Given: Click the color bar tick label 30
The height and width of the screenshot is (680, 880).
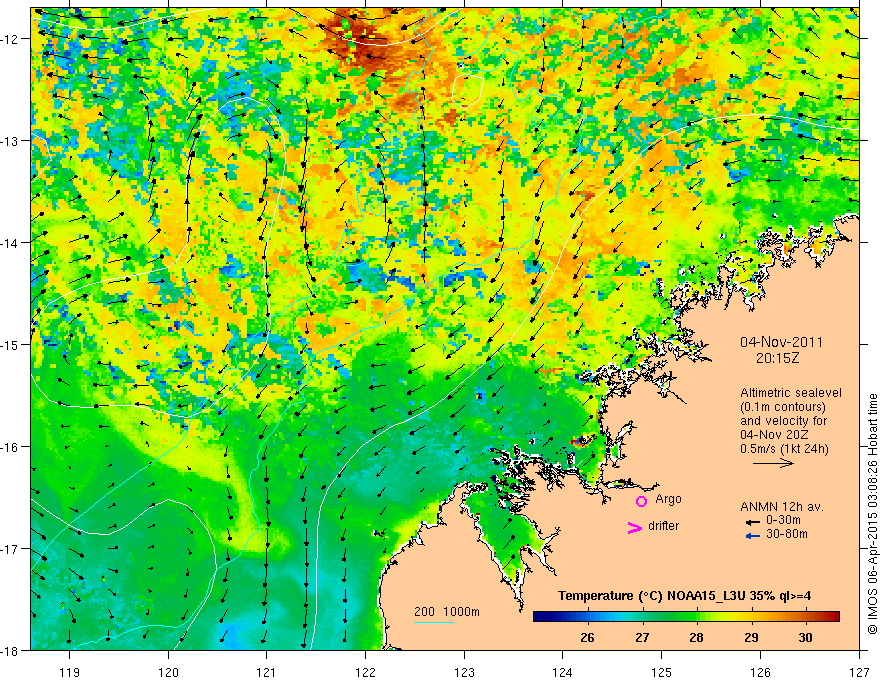Looking at the screenshot, I should pos(805,638).
